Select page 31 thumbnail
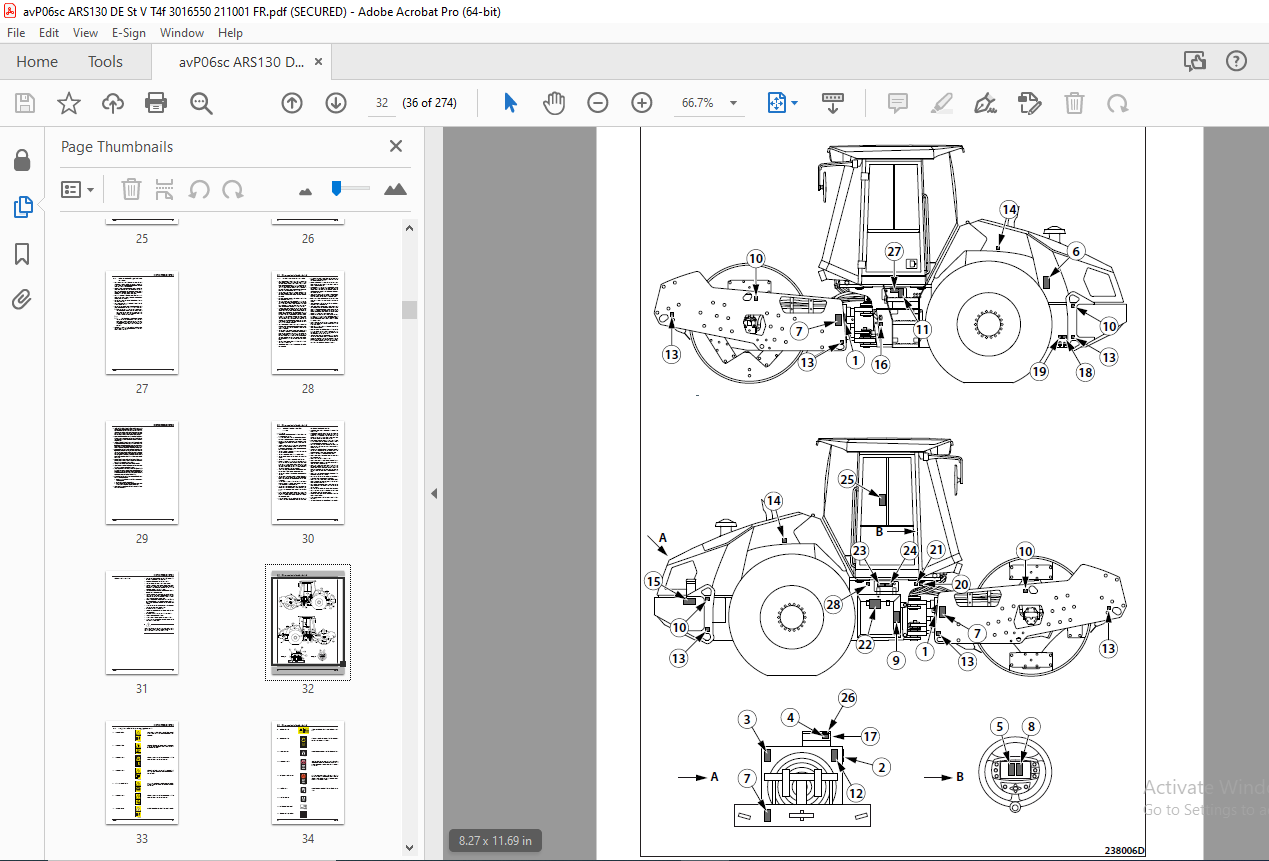1269x861 pixels. point(142,623)
